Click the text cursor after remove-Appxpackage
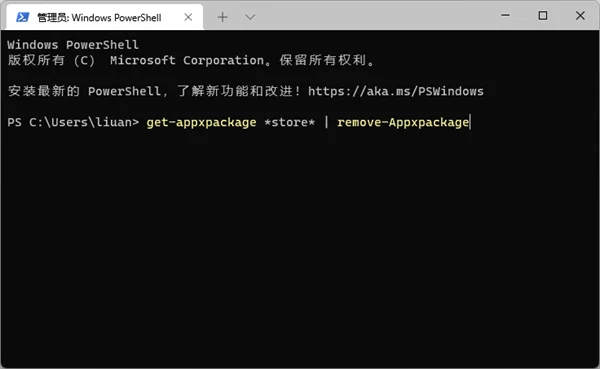This screenshot has height=369, width=600. [x=470, y=122]
